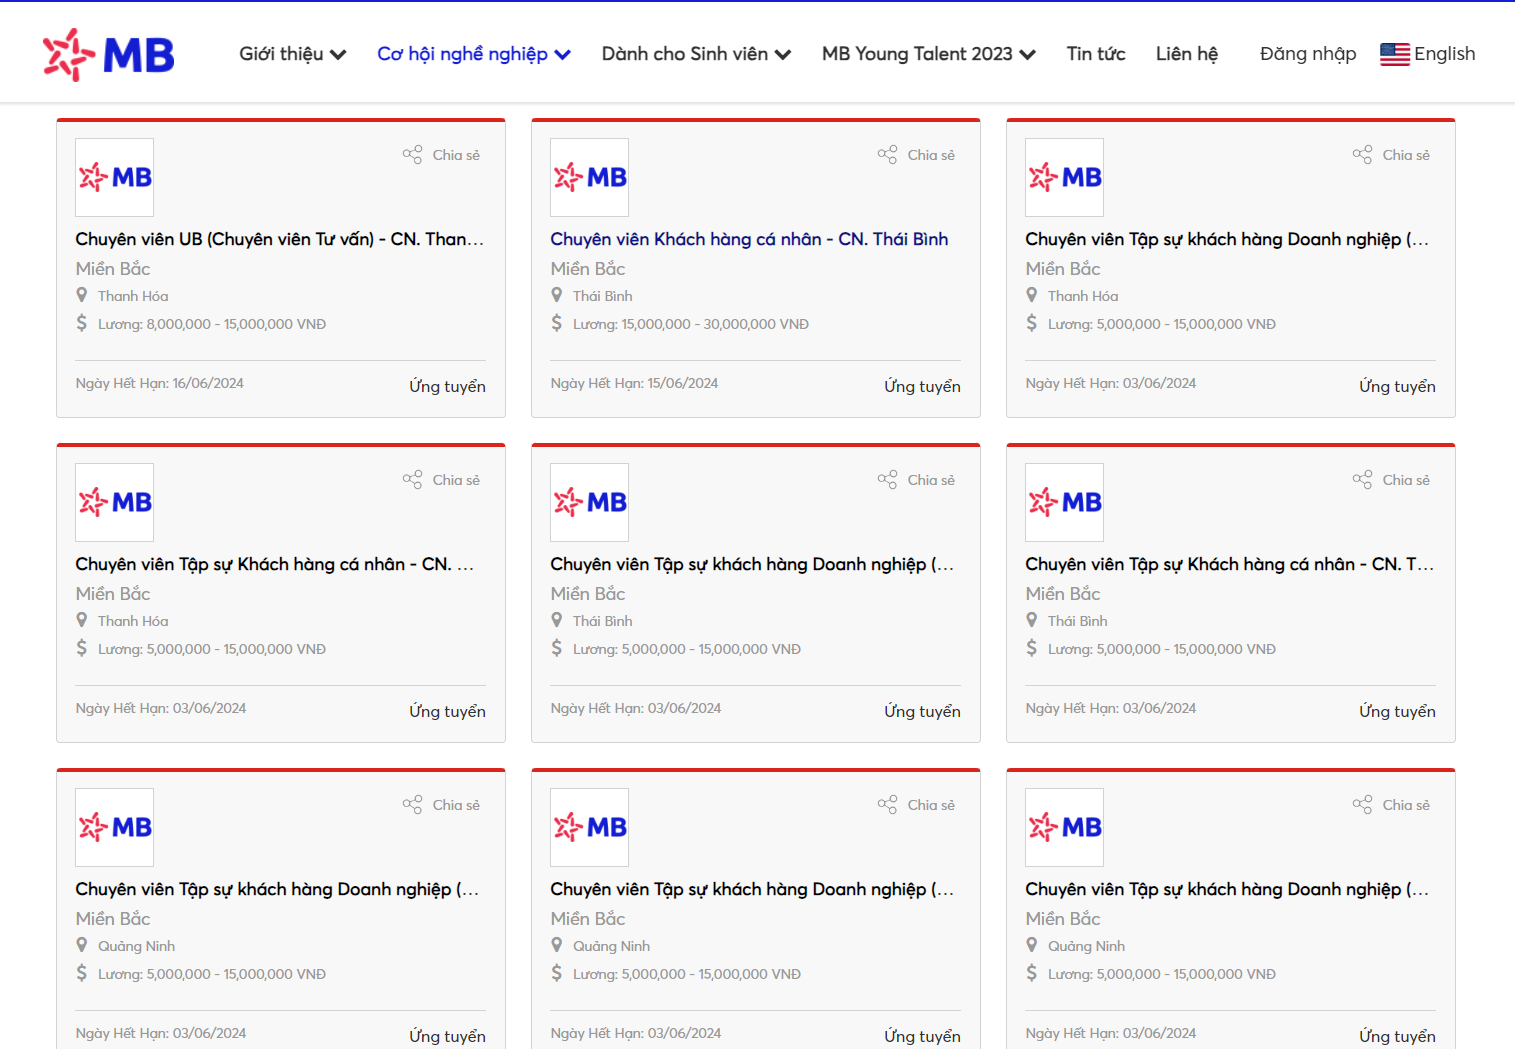Click dollar icon in Tập sự Doanh nghiệp Thái Bình card
This screenshot has width=1515, height=1049.
click(x=557, y=648)
